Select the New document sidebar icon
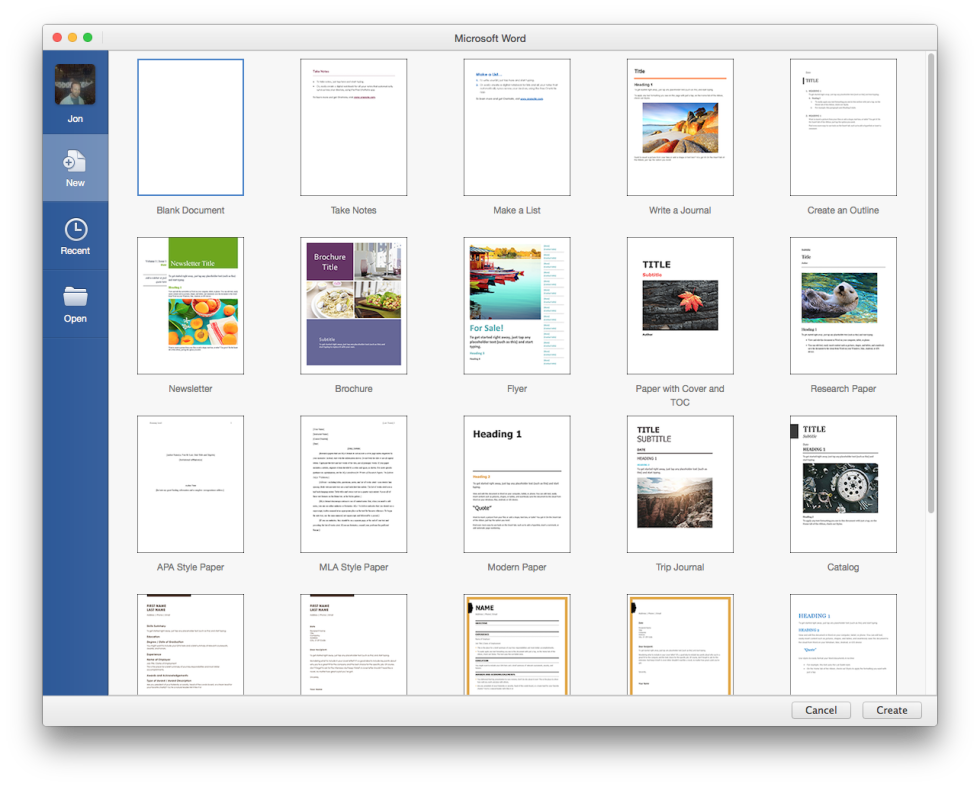Image resolution: width=980 pixels, height=787 pixels. tap(74, 161)
